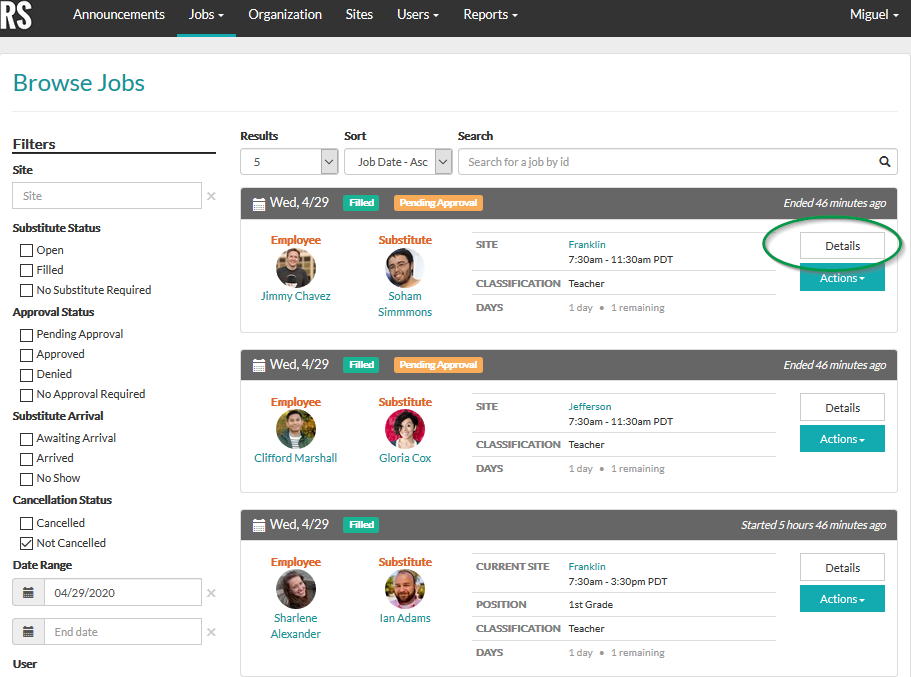This screenshot has width=911, height=677.
Task: Click Sharlene Alexander's profile photo
Action: 296,589
